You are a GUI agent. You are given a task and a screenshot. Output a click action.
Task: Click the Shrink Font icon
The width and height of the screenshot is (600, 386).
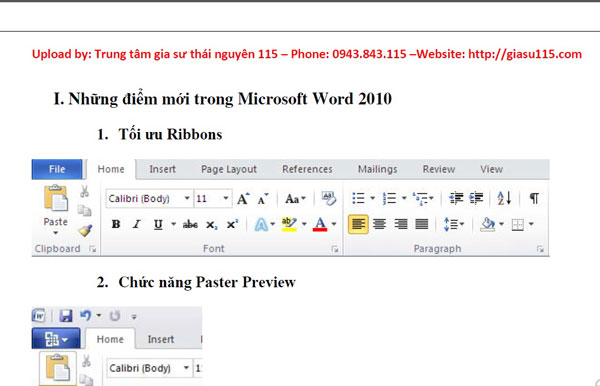pos(263,199)
